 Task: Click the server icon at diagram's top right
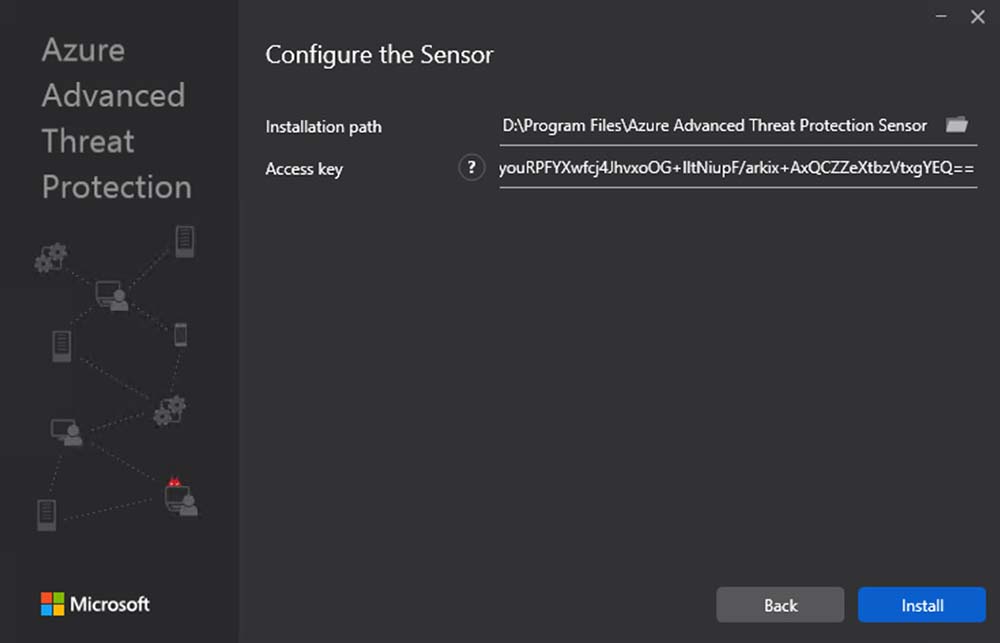(x=184, y=242)
